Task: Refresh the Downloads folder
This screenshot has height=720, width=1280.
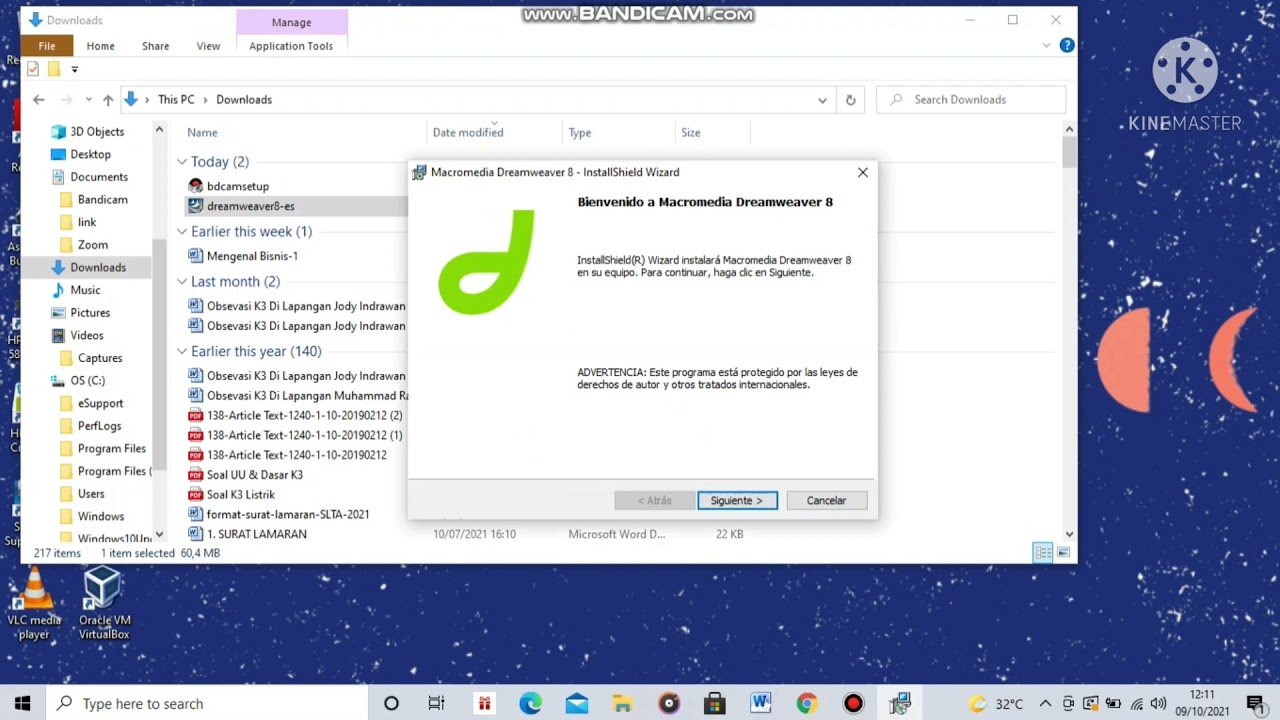Action: [850, 100]
